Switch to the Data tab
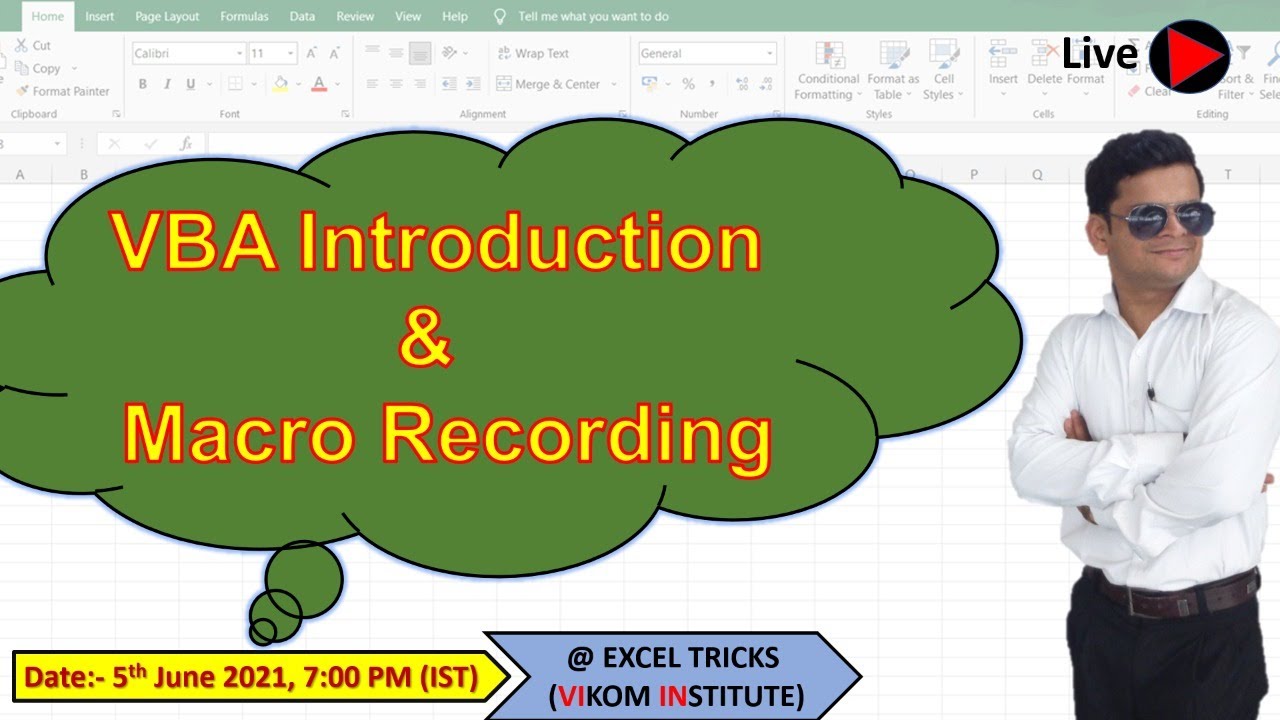The image size is (1280, 720). (x=302, y=16)
